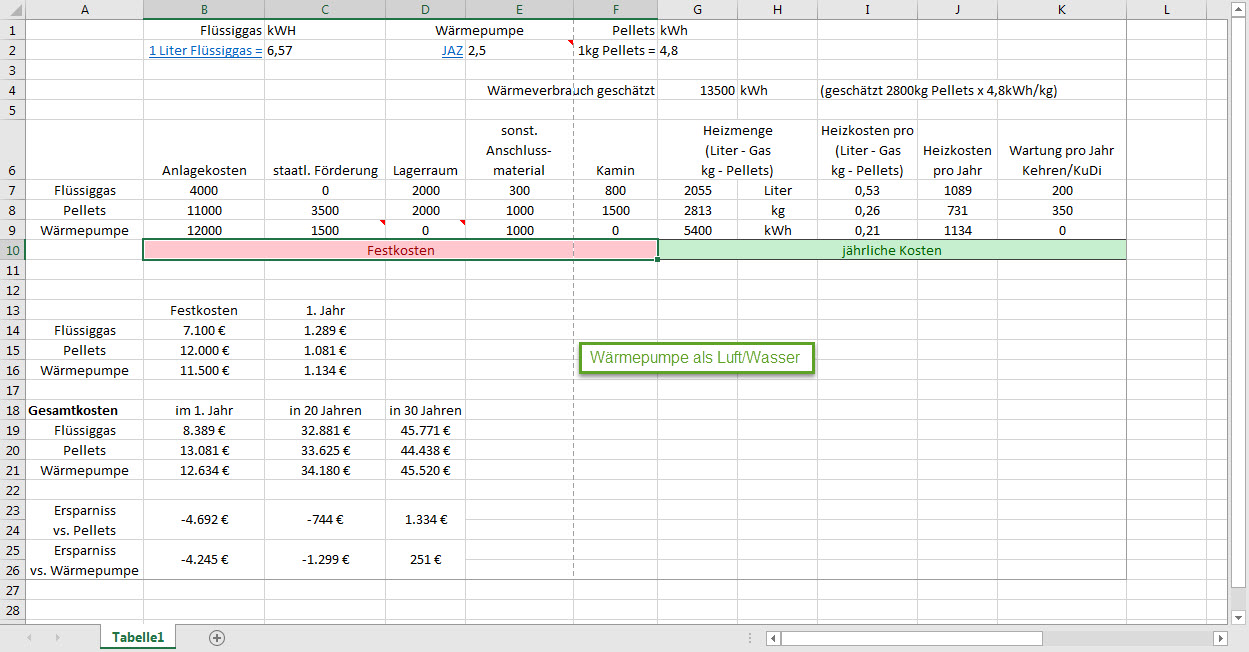Click previous sheet navigation arrow
1249x652 pixels.
tap(29, 637)
